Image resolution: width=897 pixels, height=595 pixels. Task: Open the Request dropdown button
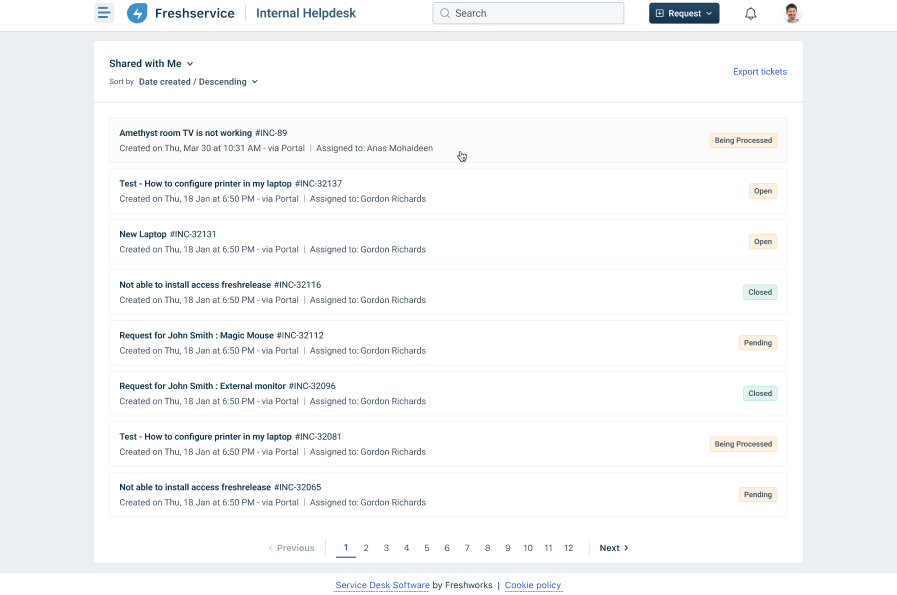pyautogui.click(x=684, y=13)
